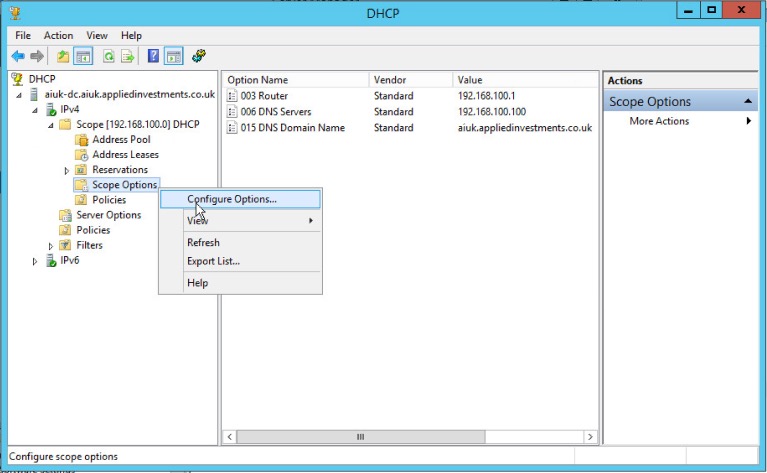767x473 pixels.
Task: Toggle Show/Hide Action Pane toolbar icon
Action: (173, 56)
